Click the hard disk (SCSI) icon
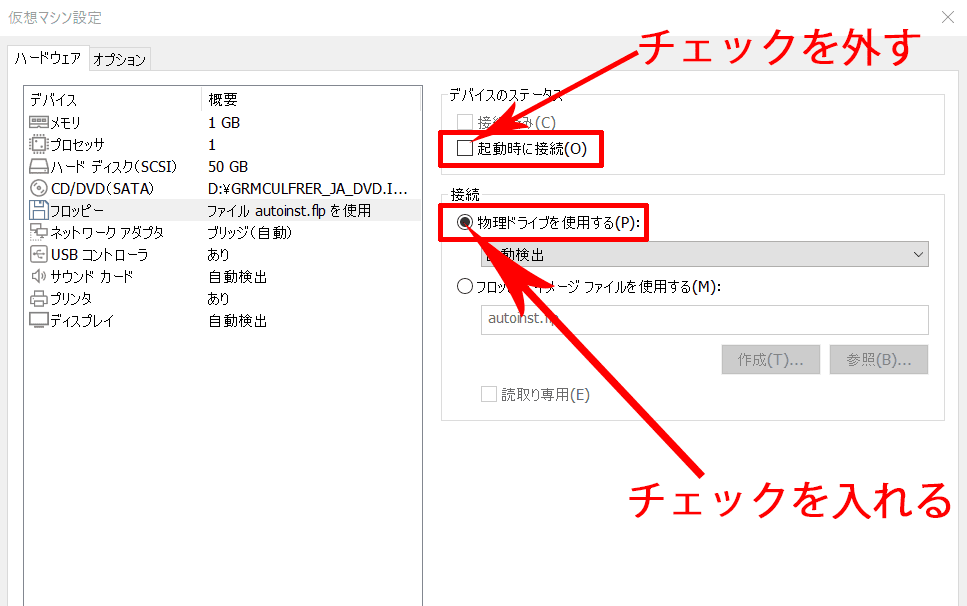Image resolution: width=967 pixels, height=606 pixels. pyautogui.click(x=39, y=166)
